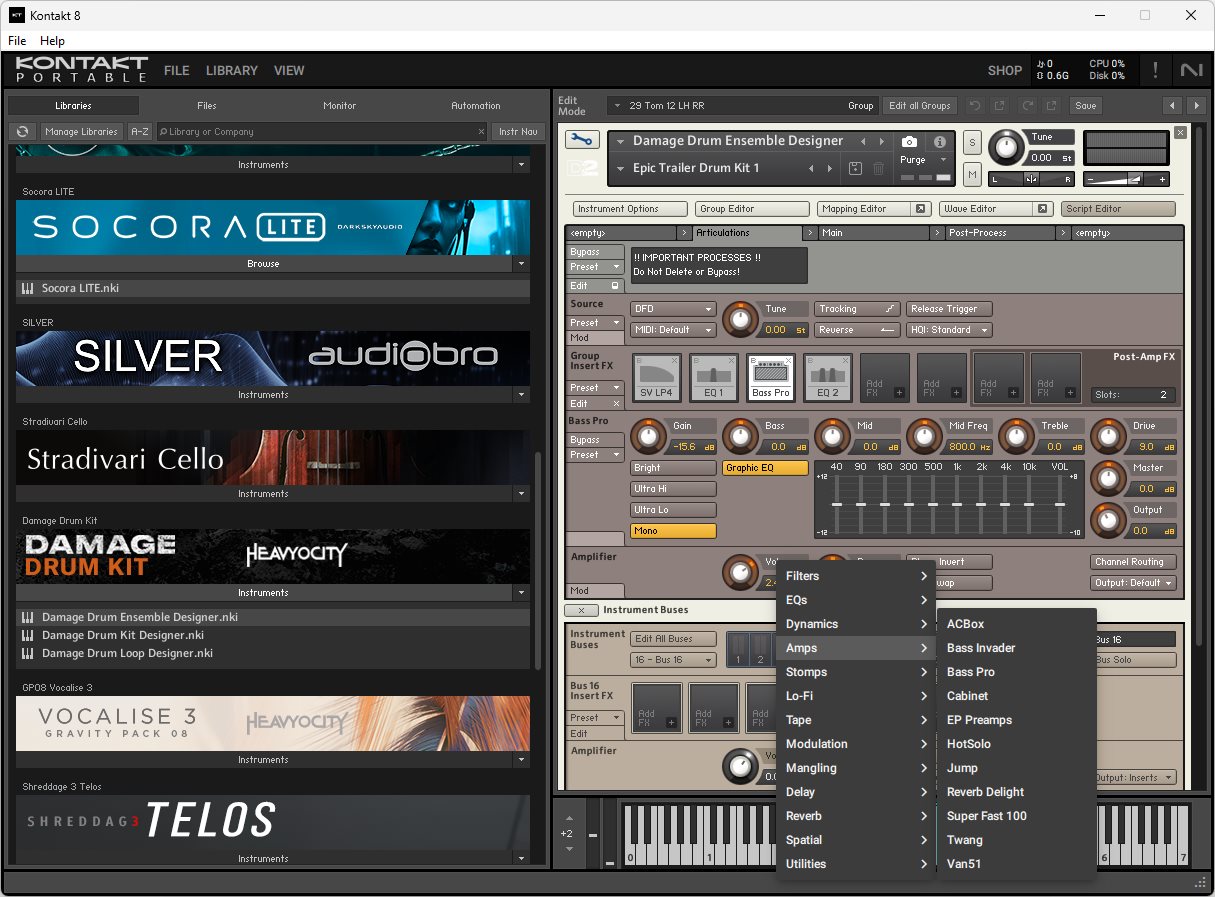
Task: Click the first empty Add FX slot
Action: tap(885, 377)
